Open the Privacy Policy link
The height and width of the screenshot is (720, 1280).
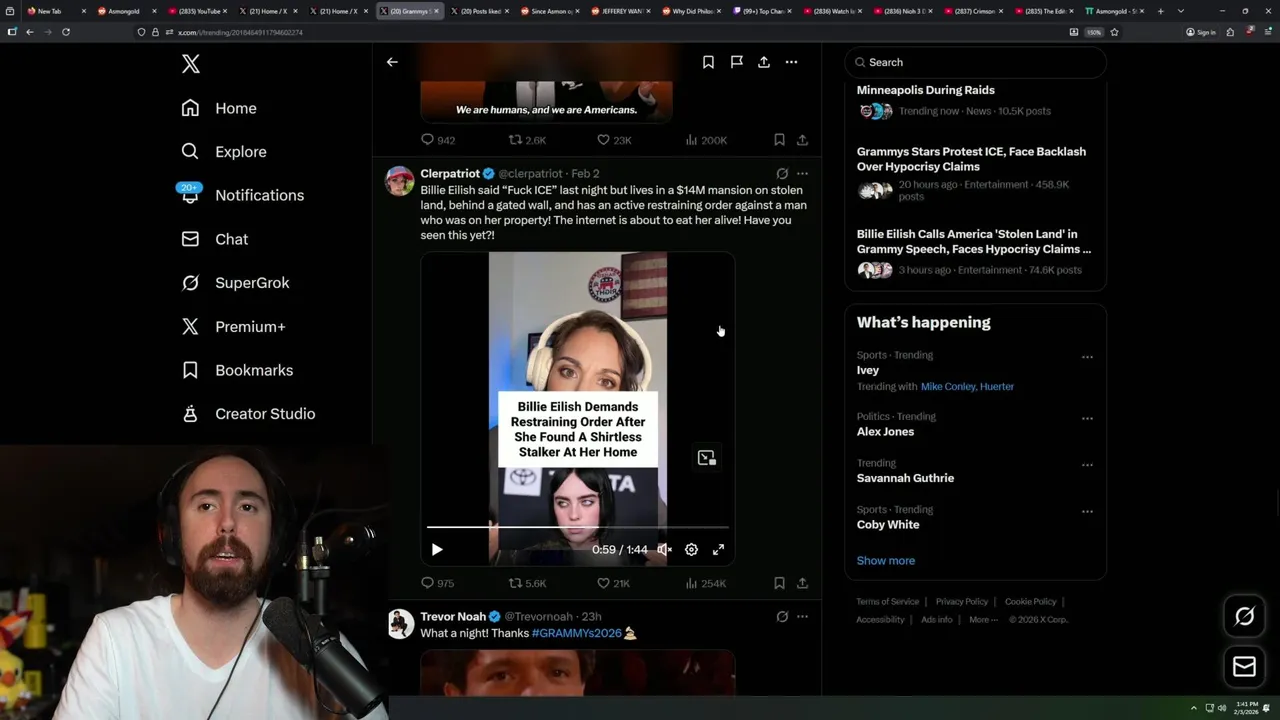(961, 602)
